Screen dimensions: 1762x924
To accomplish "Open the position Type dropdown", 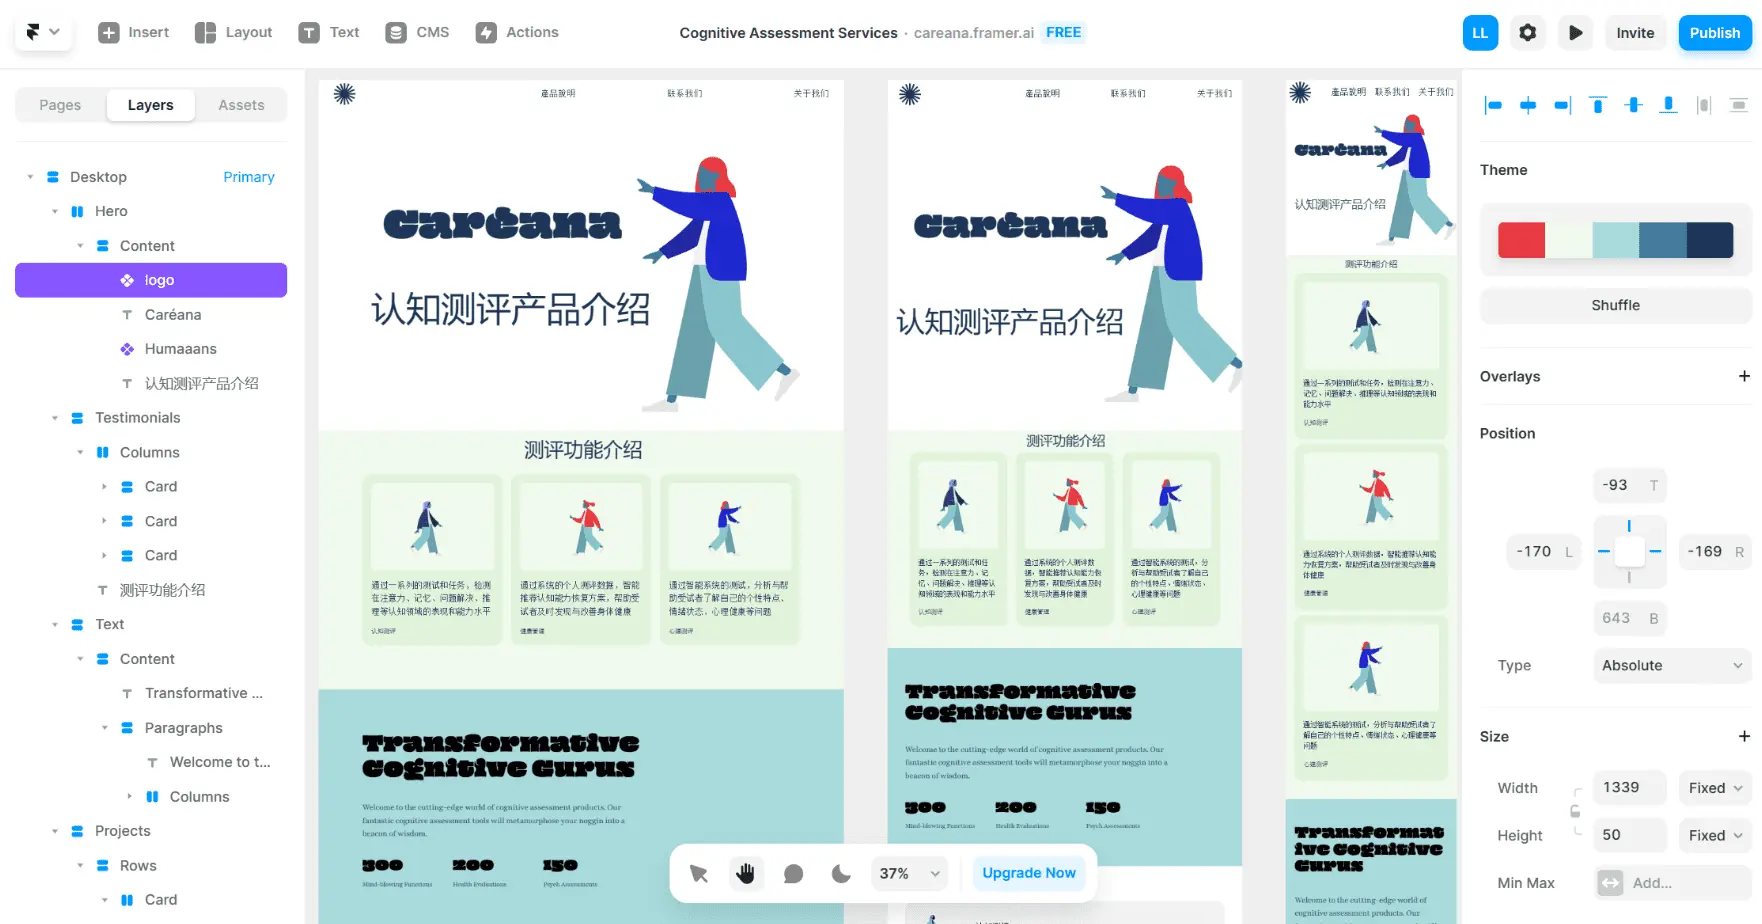I will pyautogui.click(x=1670, y=666).
